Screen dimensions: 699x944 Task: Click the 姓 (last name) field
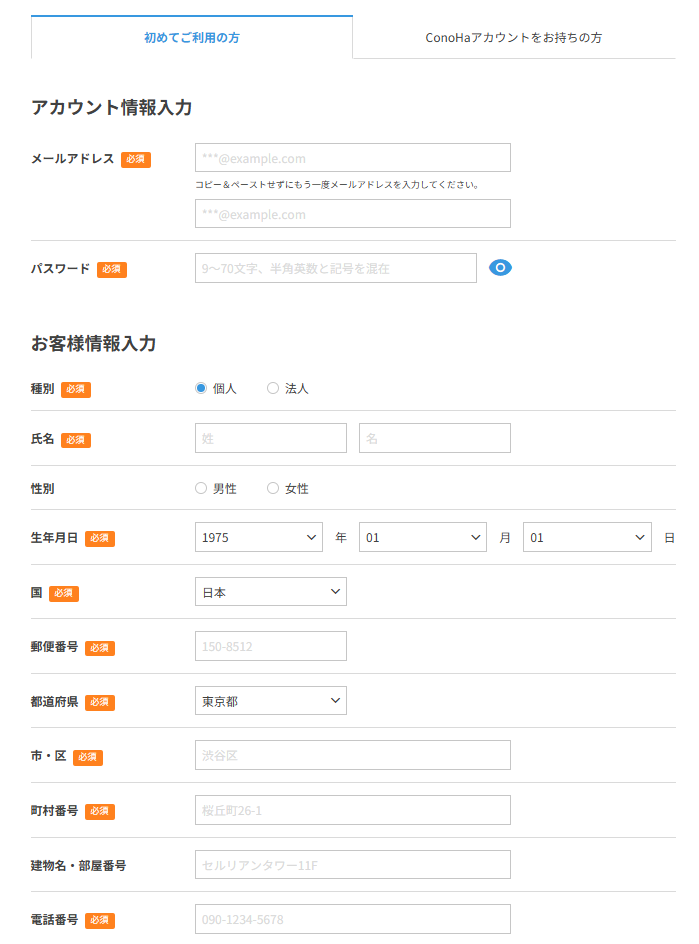pyautogui.click(x=270, y=438)
